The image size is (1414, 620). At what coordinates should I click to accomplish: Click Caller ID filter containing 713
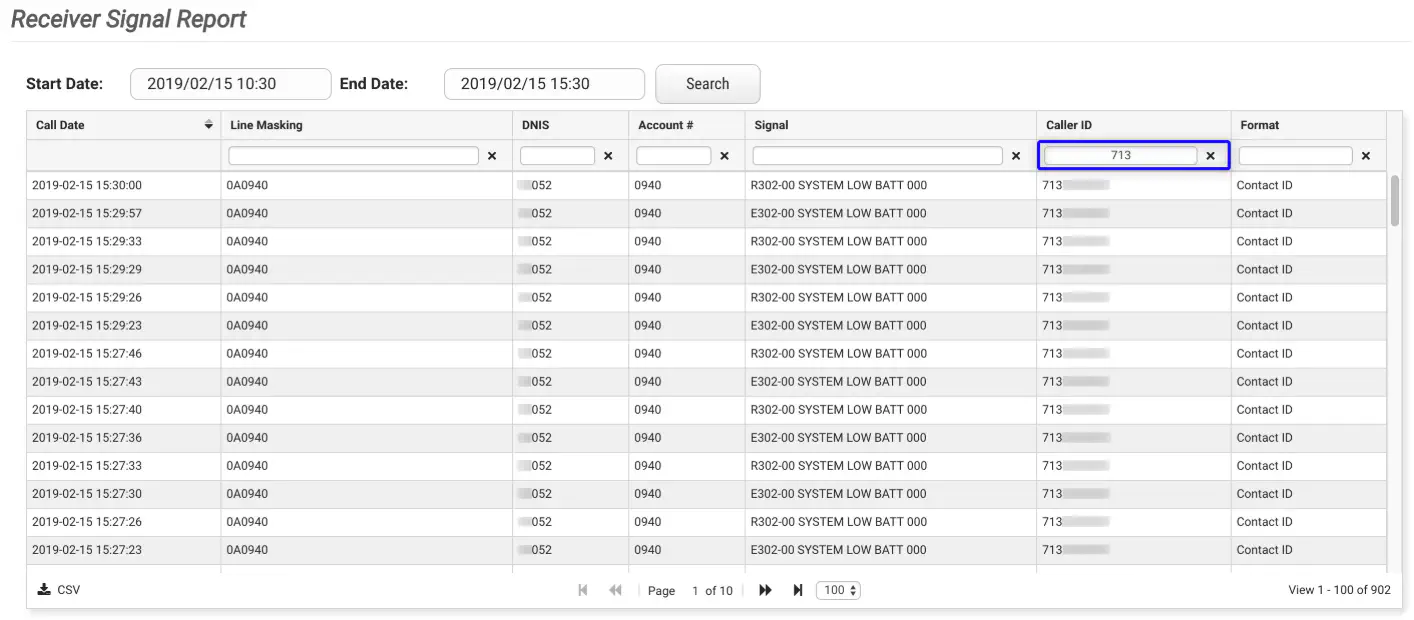(1120, 156)
